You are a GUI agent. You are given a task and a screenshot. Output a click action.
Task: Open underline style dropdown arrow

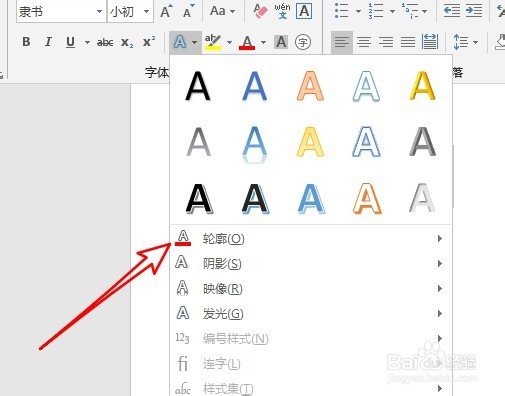click(87, 42)
